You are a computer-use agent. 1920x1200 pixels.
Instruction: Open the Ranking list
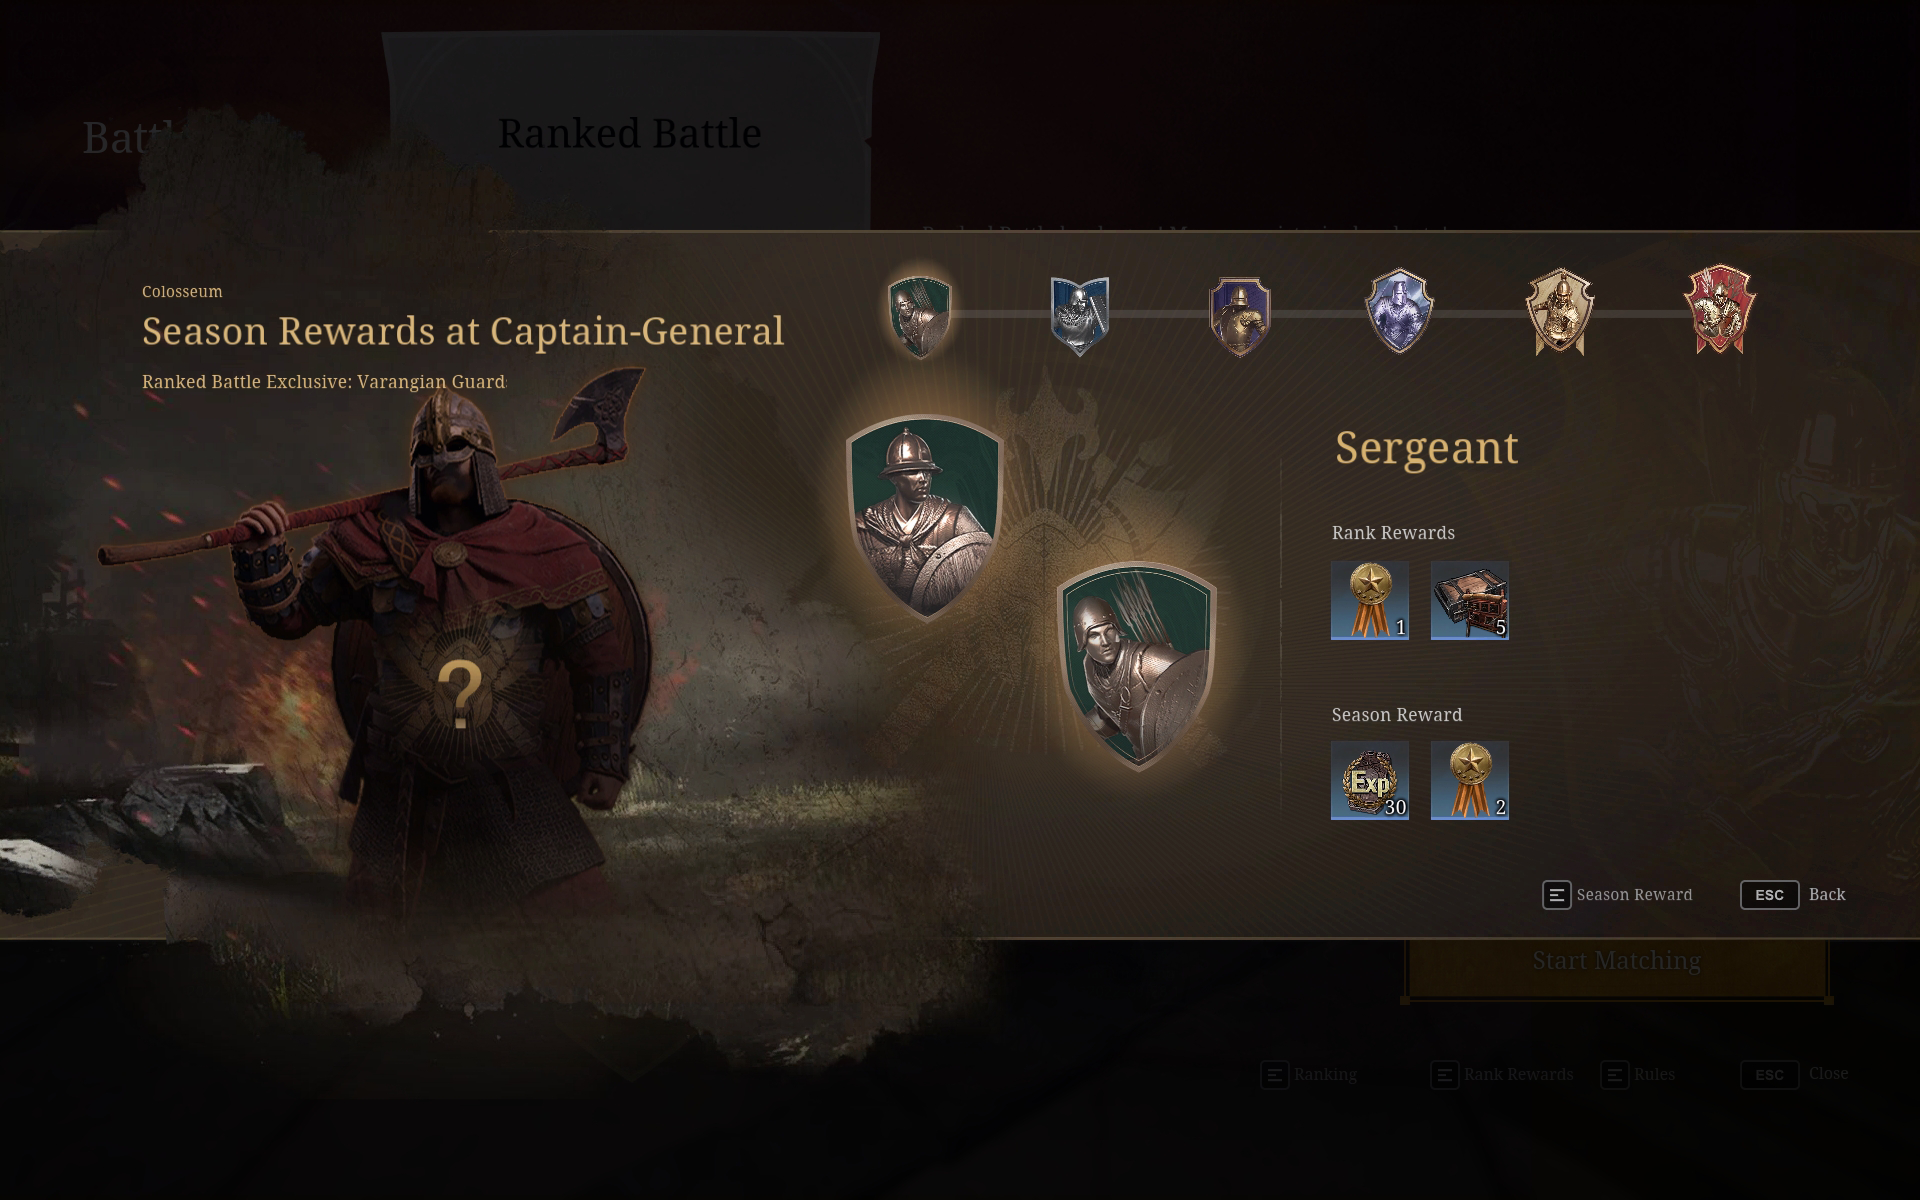pyautogui.click(x=1309, y=1075)
